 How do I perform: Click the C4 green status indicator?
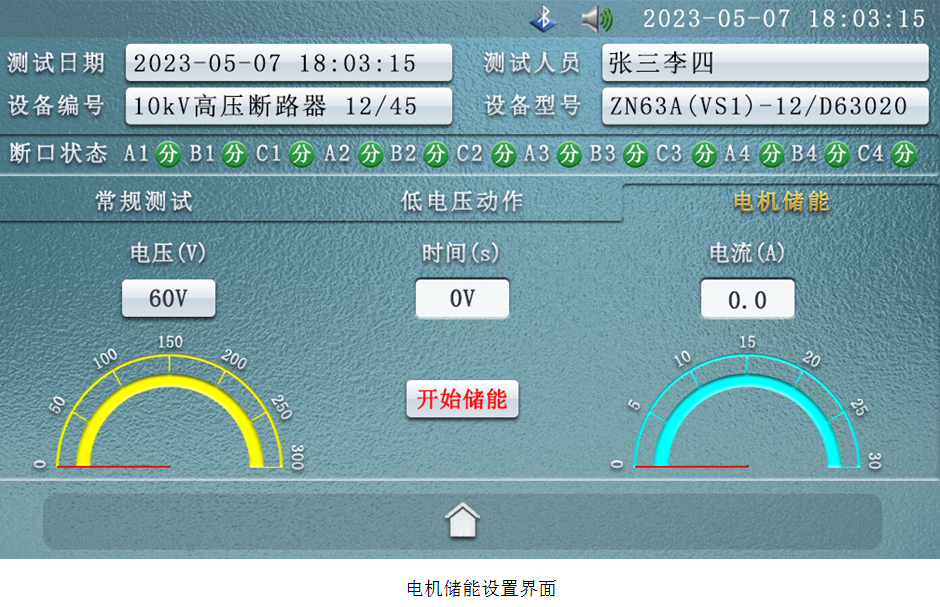coord(904,154)
